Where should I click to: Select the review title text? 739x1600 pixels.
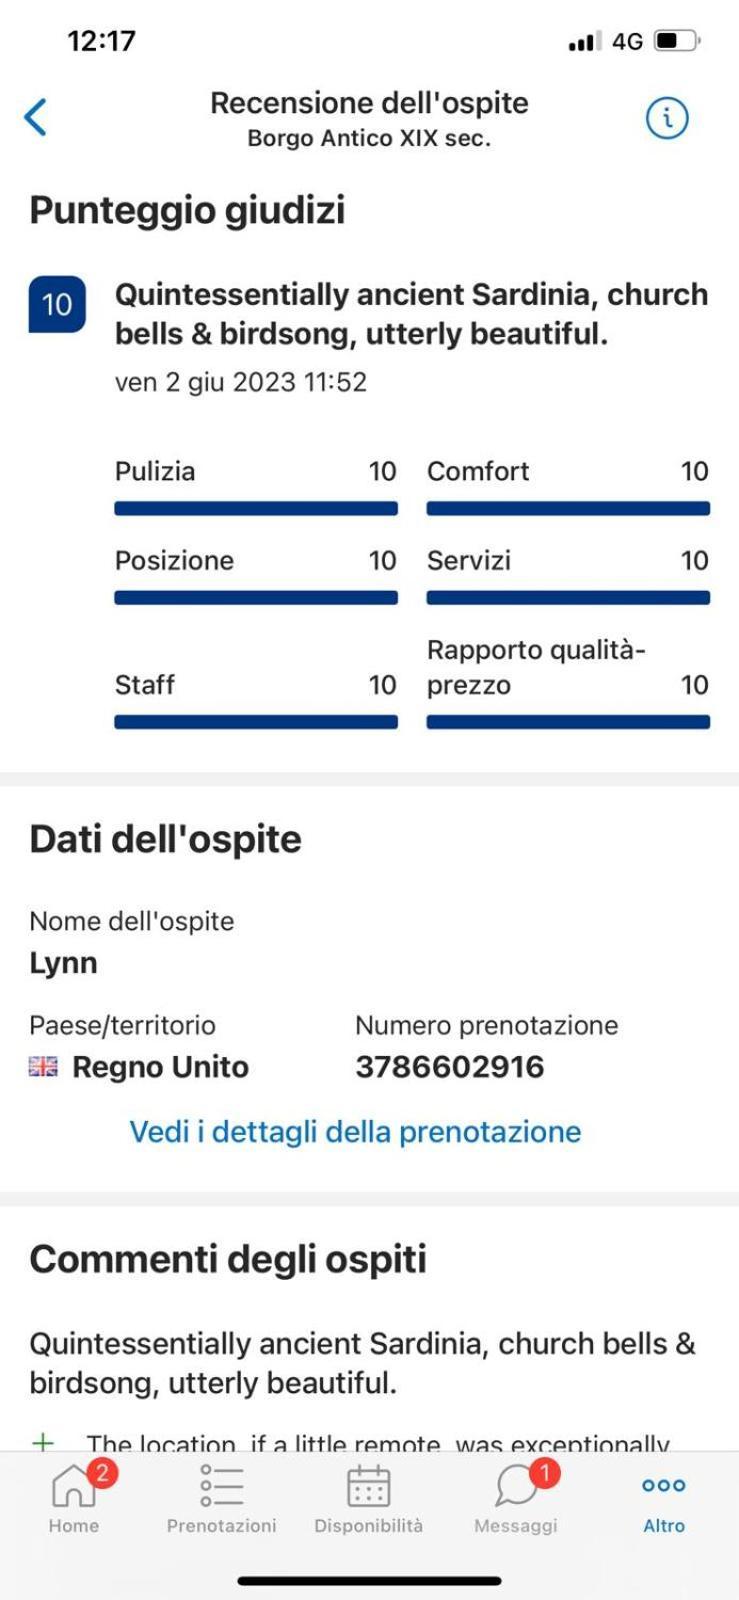point(411,314)
